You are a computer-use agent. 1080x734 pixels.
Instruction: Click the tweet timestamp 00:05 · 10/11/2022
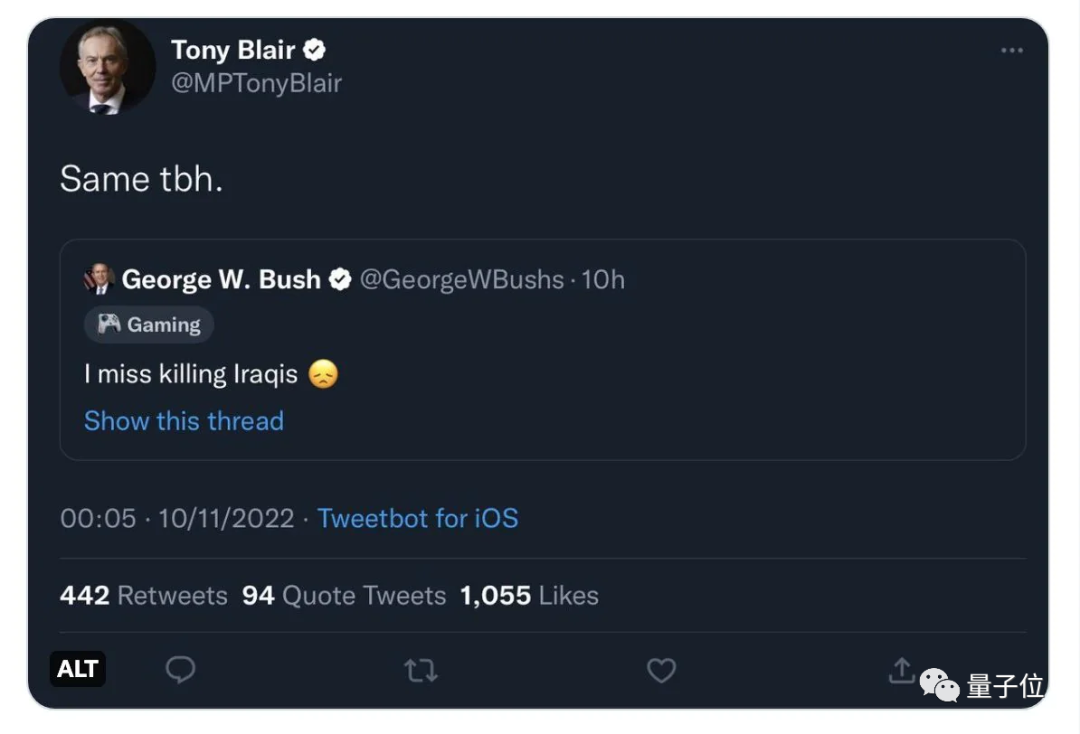coord(177,518)
